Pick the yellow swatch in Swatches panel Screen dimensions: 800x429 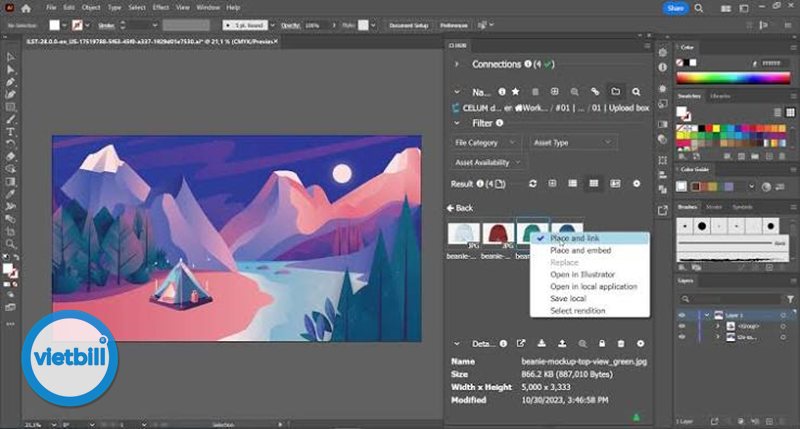point(716,128)
